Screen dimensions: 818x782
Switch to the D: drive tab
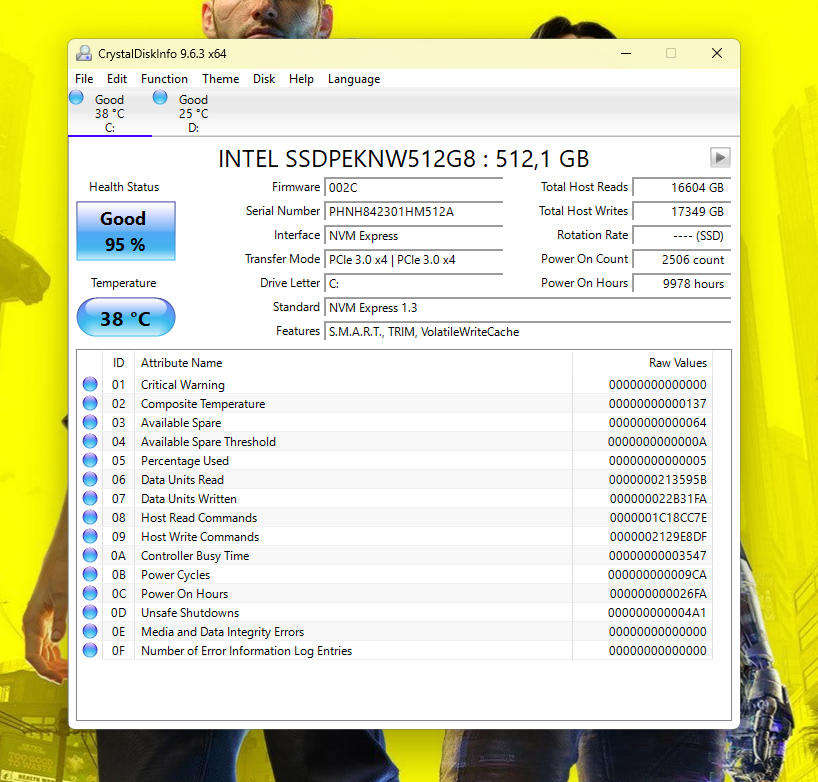pyautogui.click(x=192, y=113)
